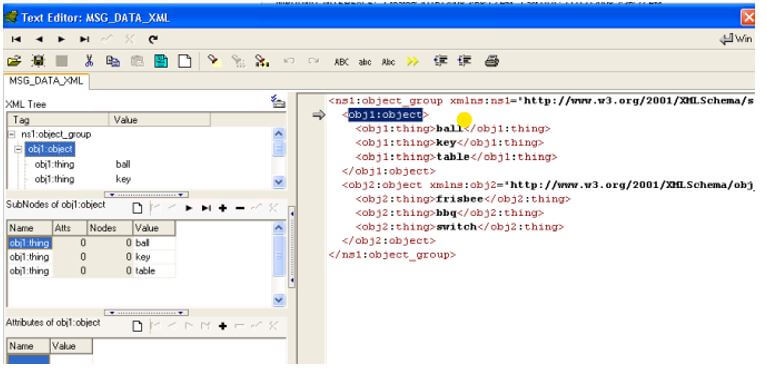Click blank page icon in SubNodes toolbar
767x368 pixels.
pyautogui.click(x=137, y=208)
